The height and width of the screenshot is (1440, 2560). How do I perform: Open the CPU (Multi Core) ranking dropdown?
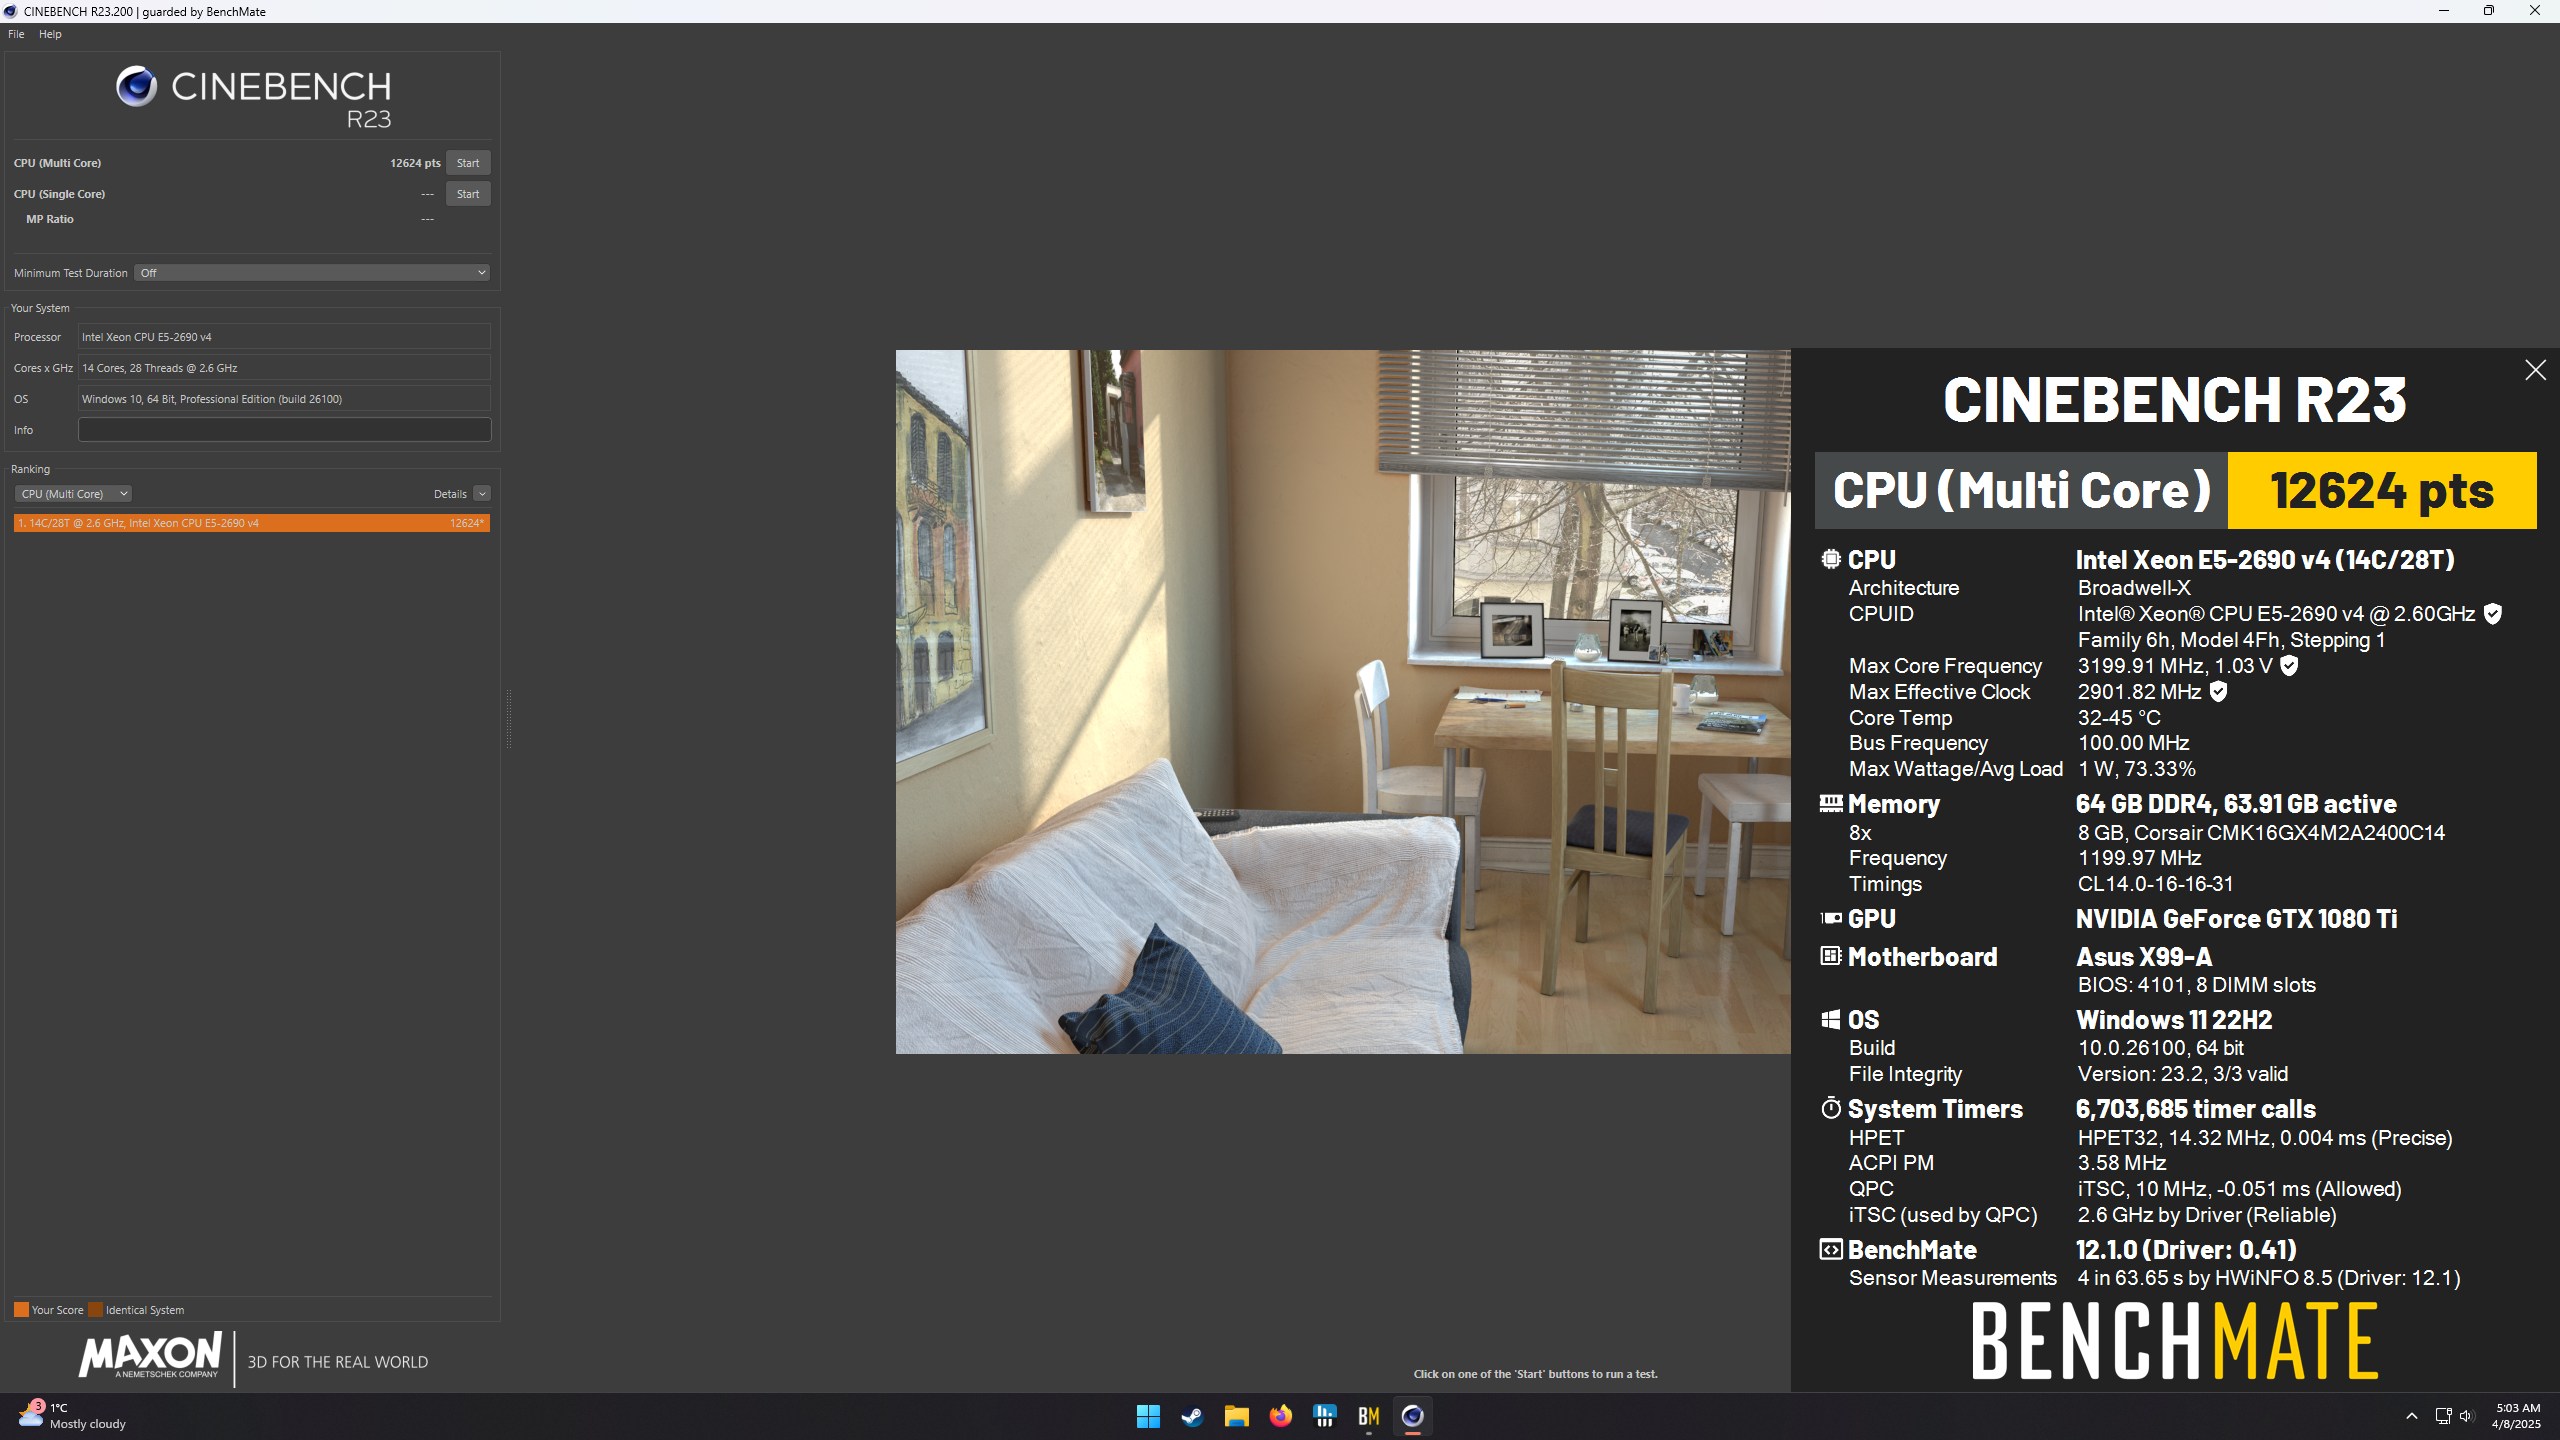tap(73, 494)
